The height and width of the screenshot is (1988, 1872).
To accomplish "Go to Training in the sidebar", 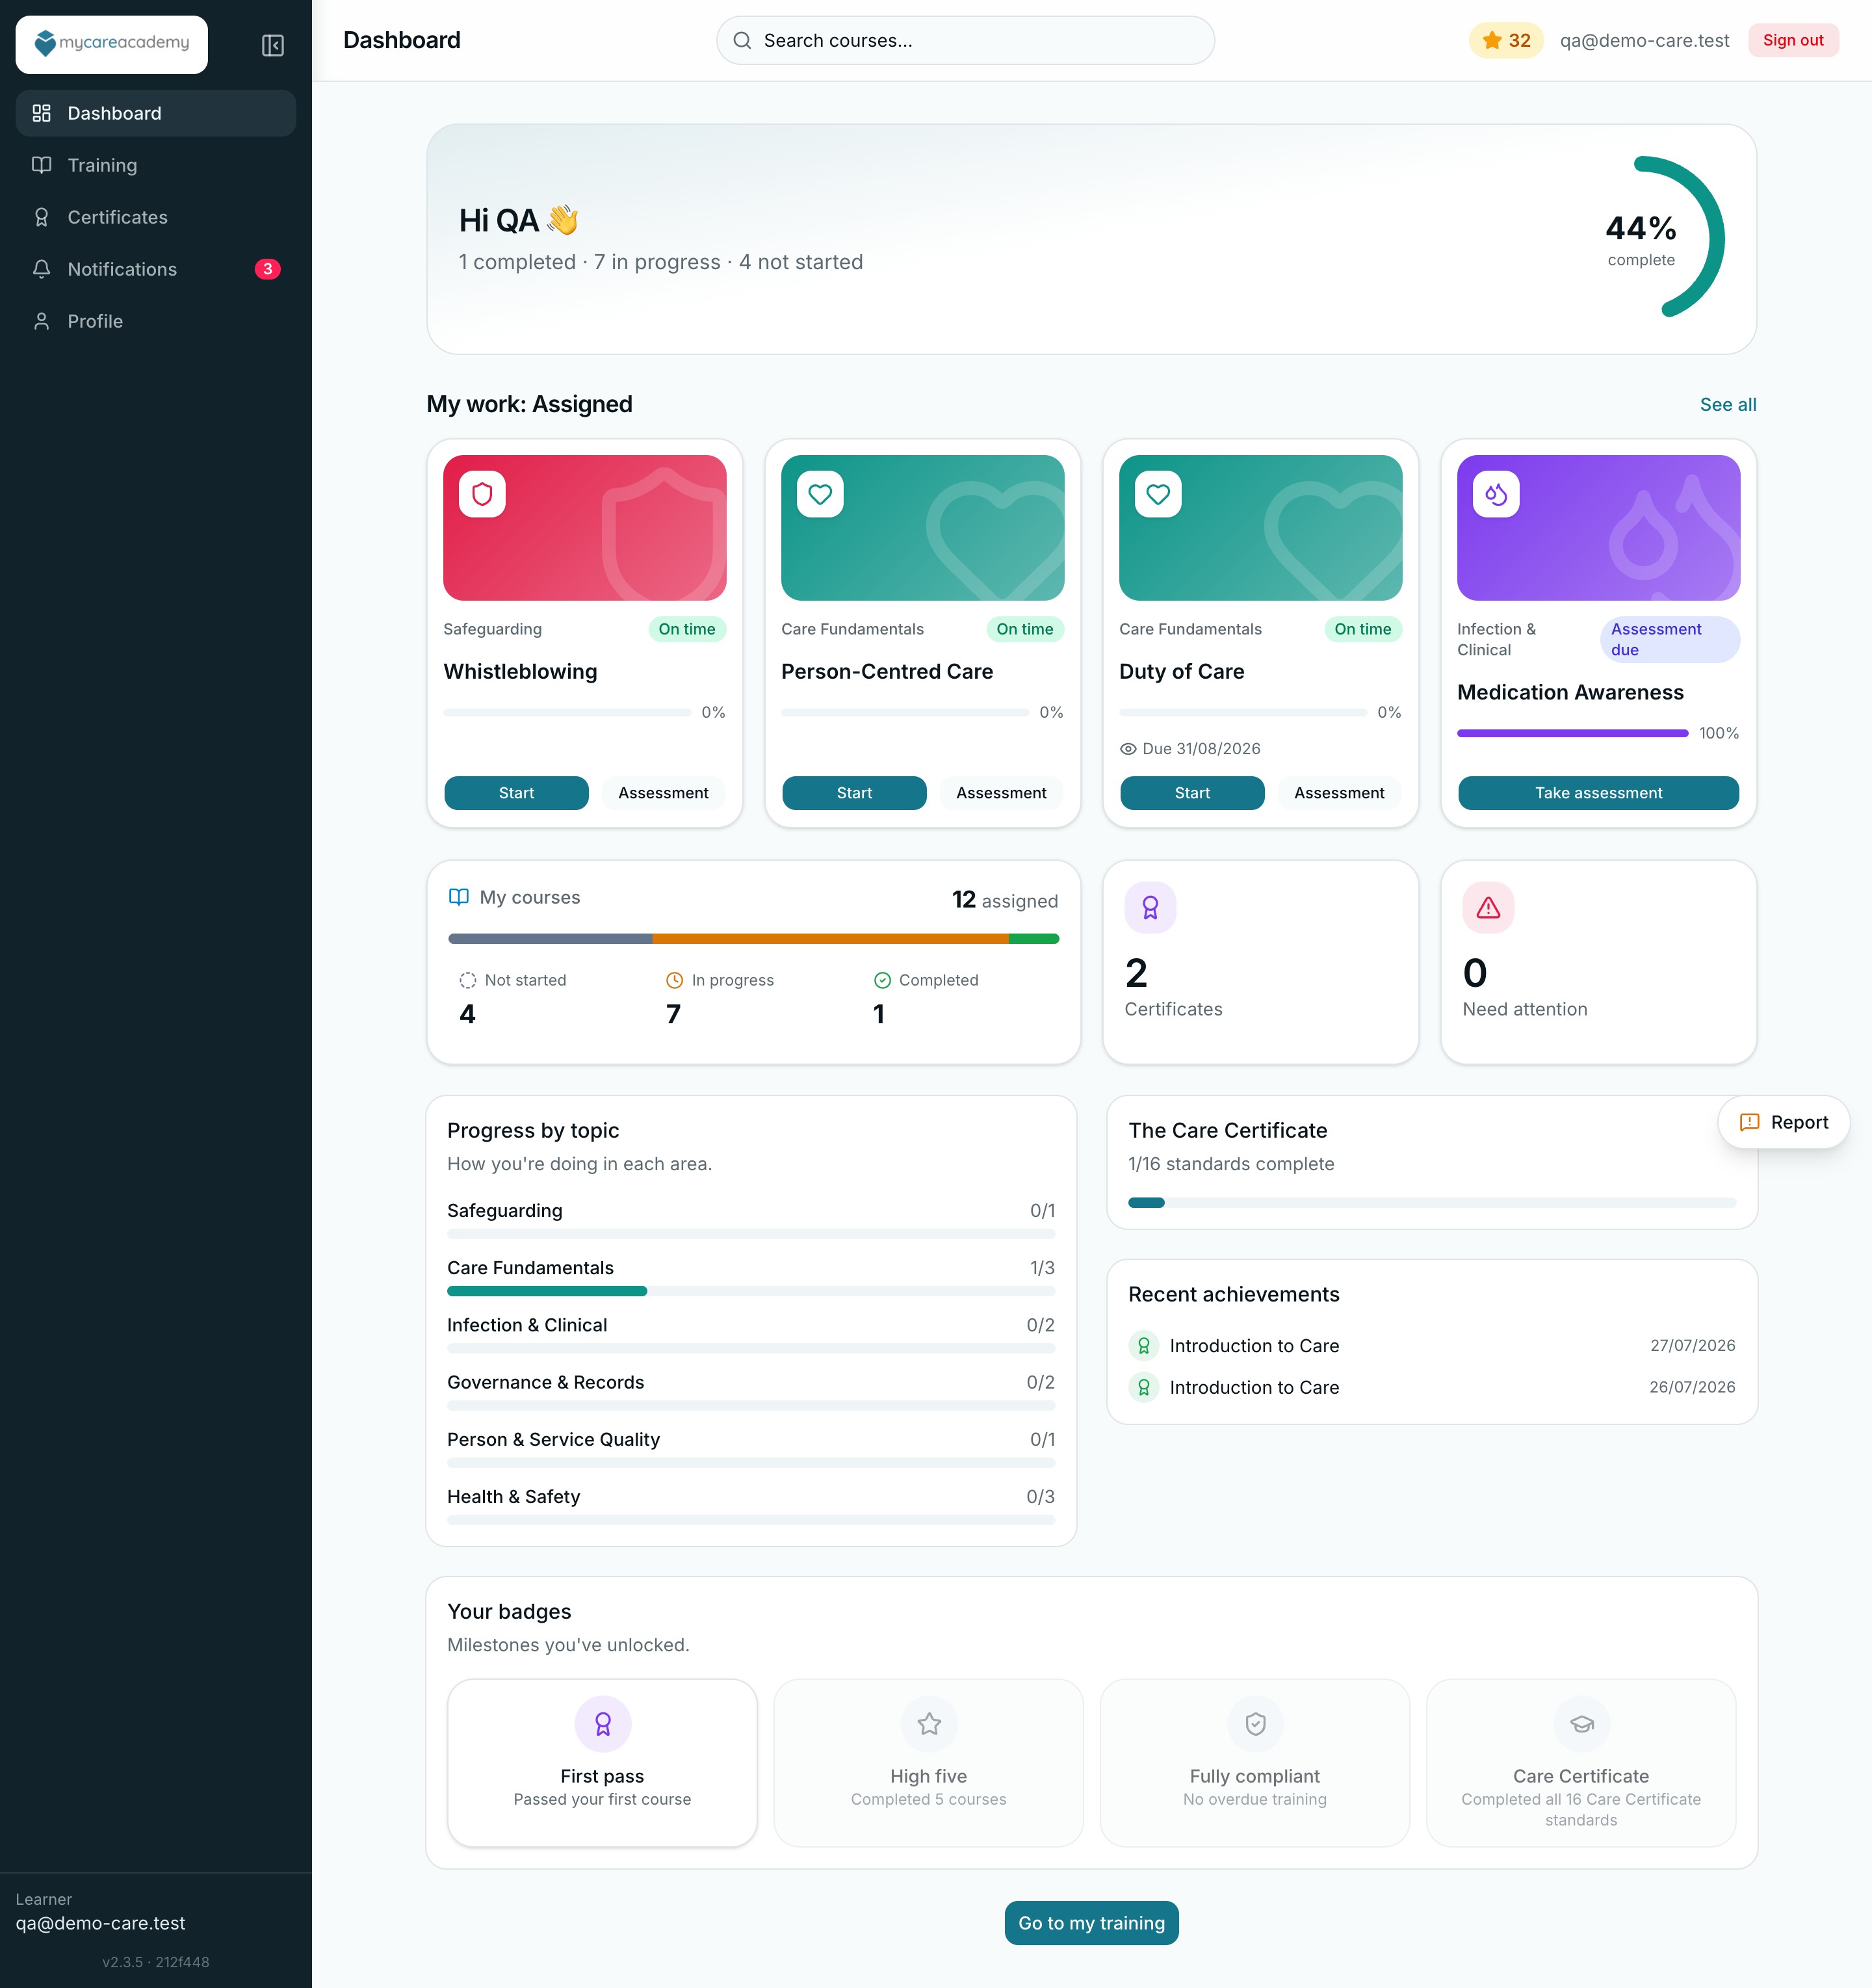I will (x=156, y=165).
